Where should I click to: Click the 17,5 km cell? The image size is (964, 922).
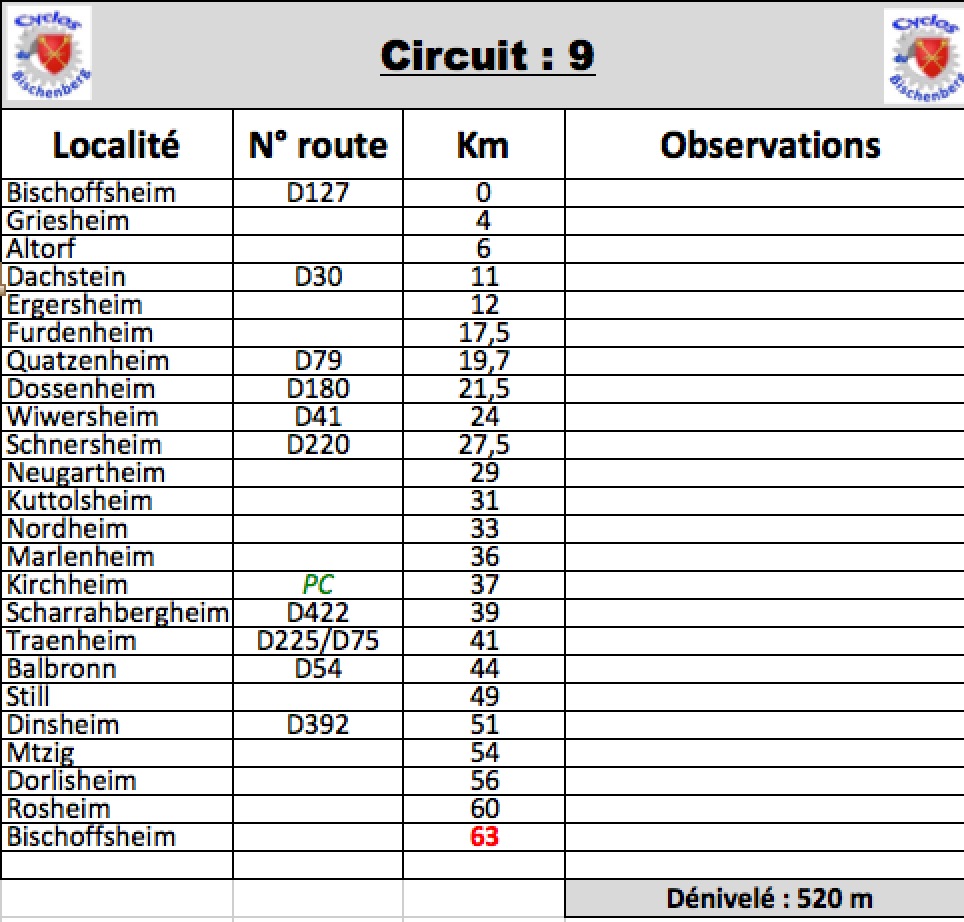tap(483, 333)
